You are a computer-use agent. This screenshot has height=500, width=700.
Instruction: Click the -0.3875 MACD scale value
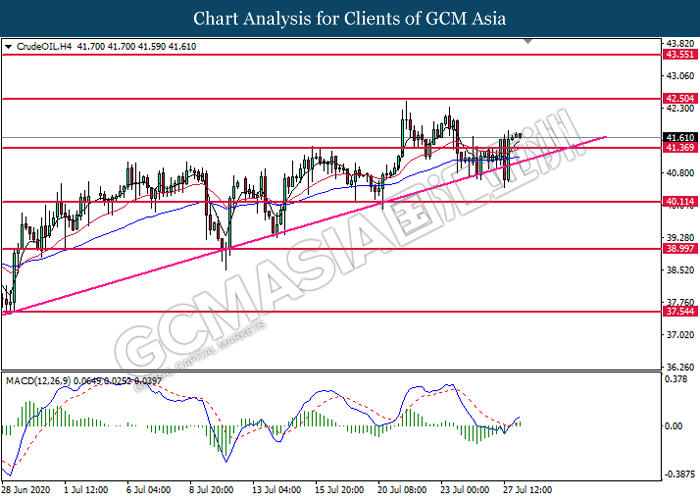(x=680, y=474)
